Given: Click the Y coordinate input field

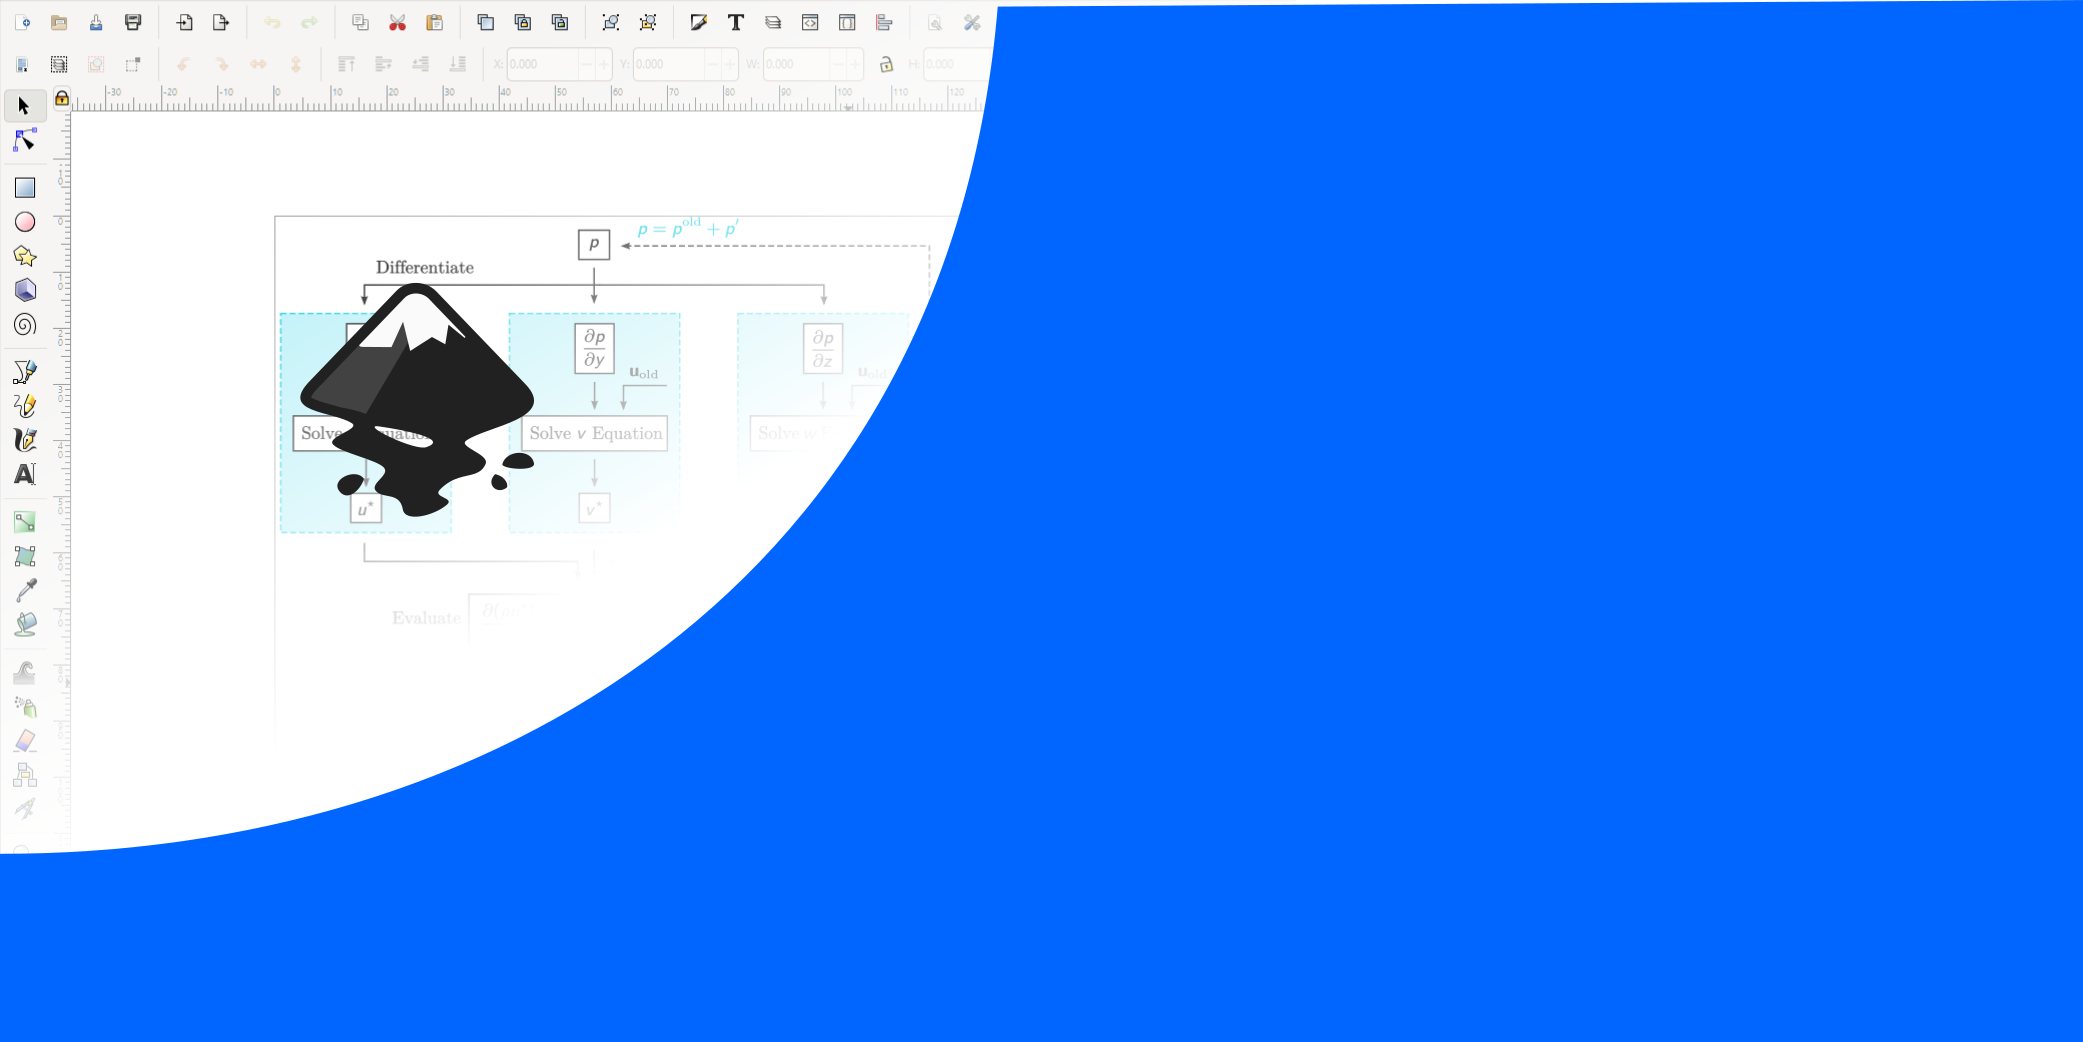Looking at the screenshot, I should (x=669, y=64).
